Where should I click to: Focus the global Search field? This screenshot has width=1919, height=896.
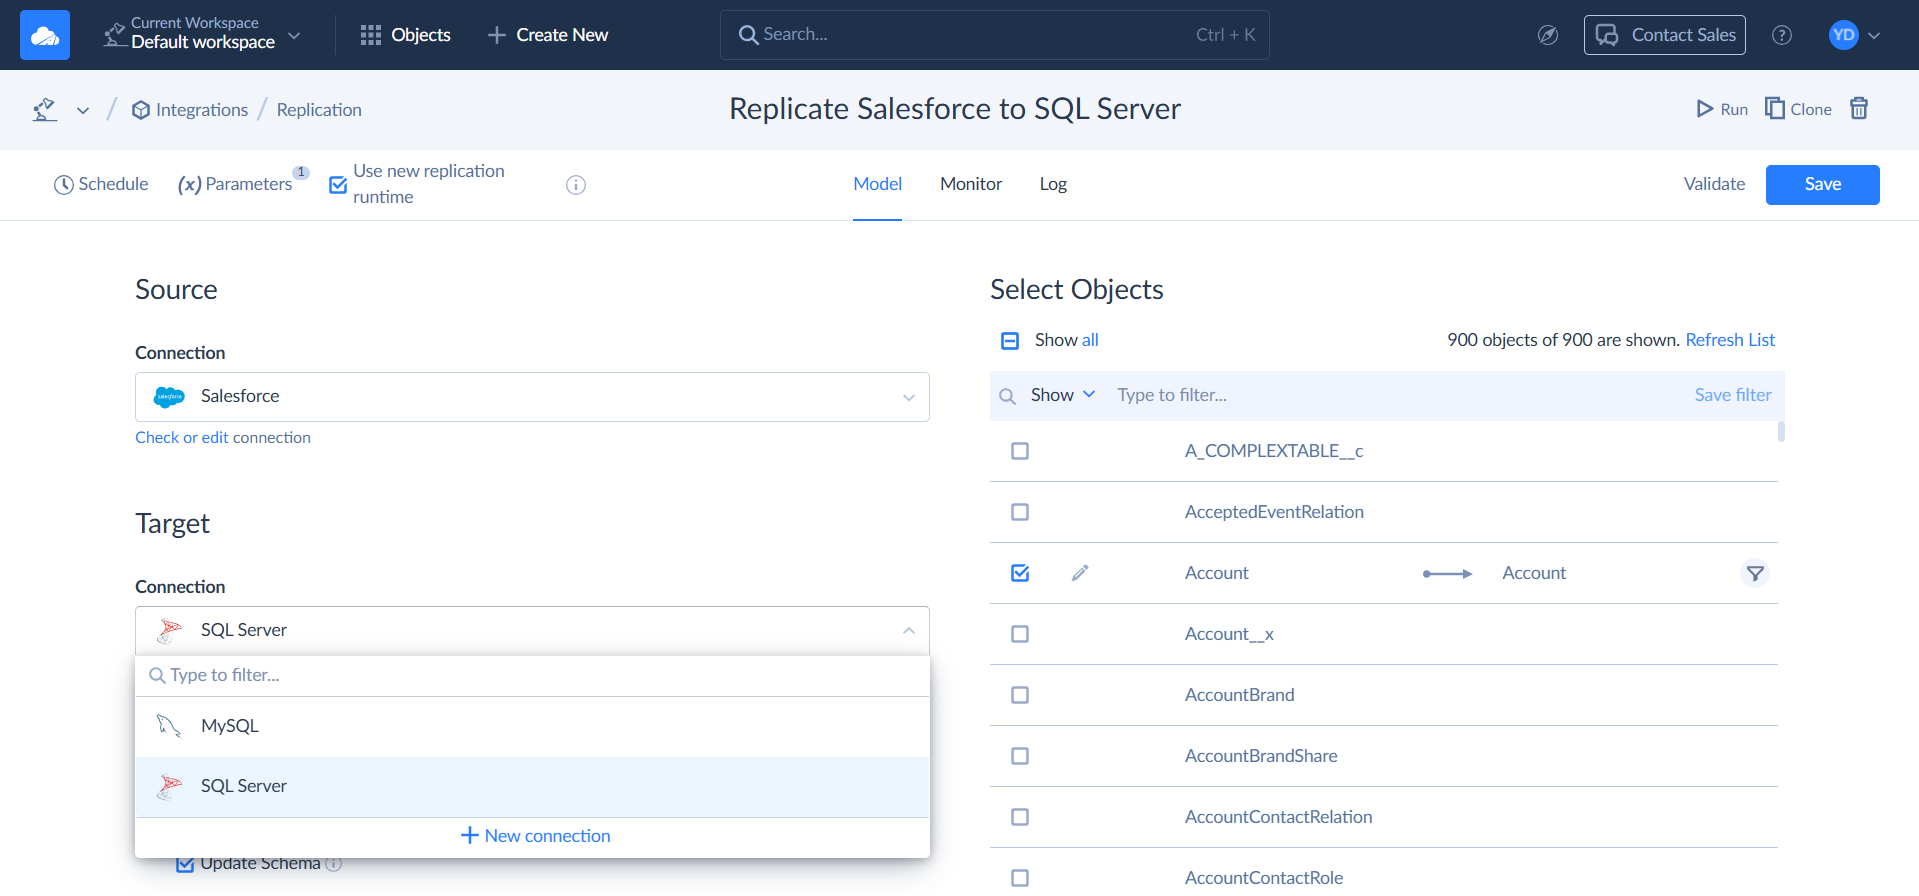pos(994,35)
